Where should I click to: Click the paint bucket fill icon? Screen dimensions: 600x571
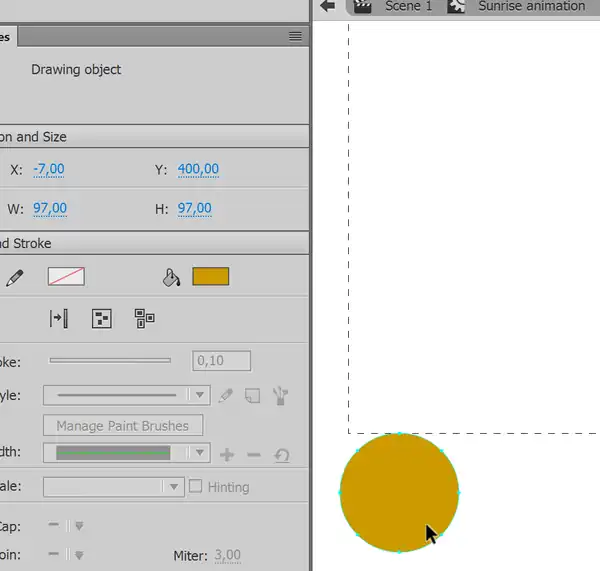coord(171,277)
